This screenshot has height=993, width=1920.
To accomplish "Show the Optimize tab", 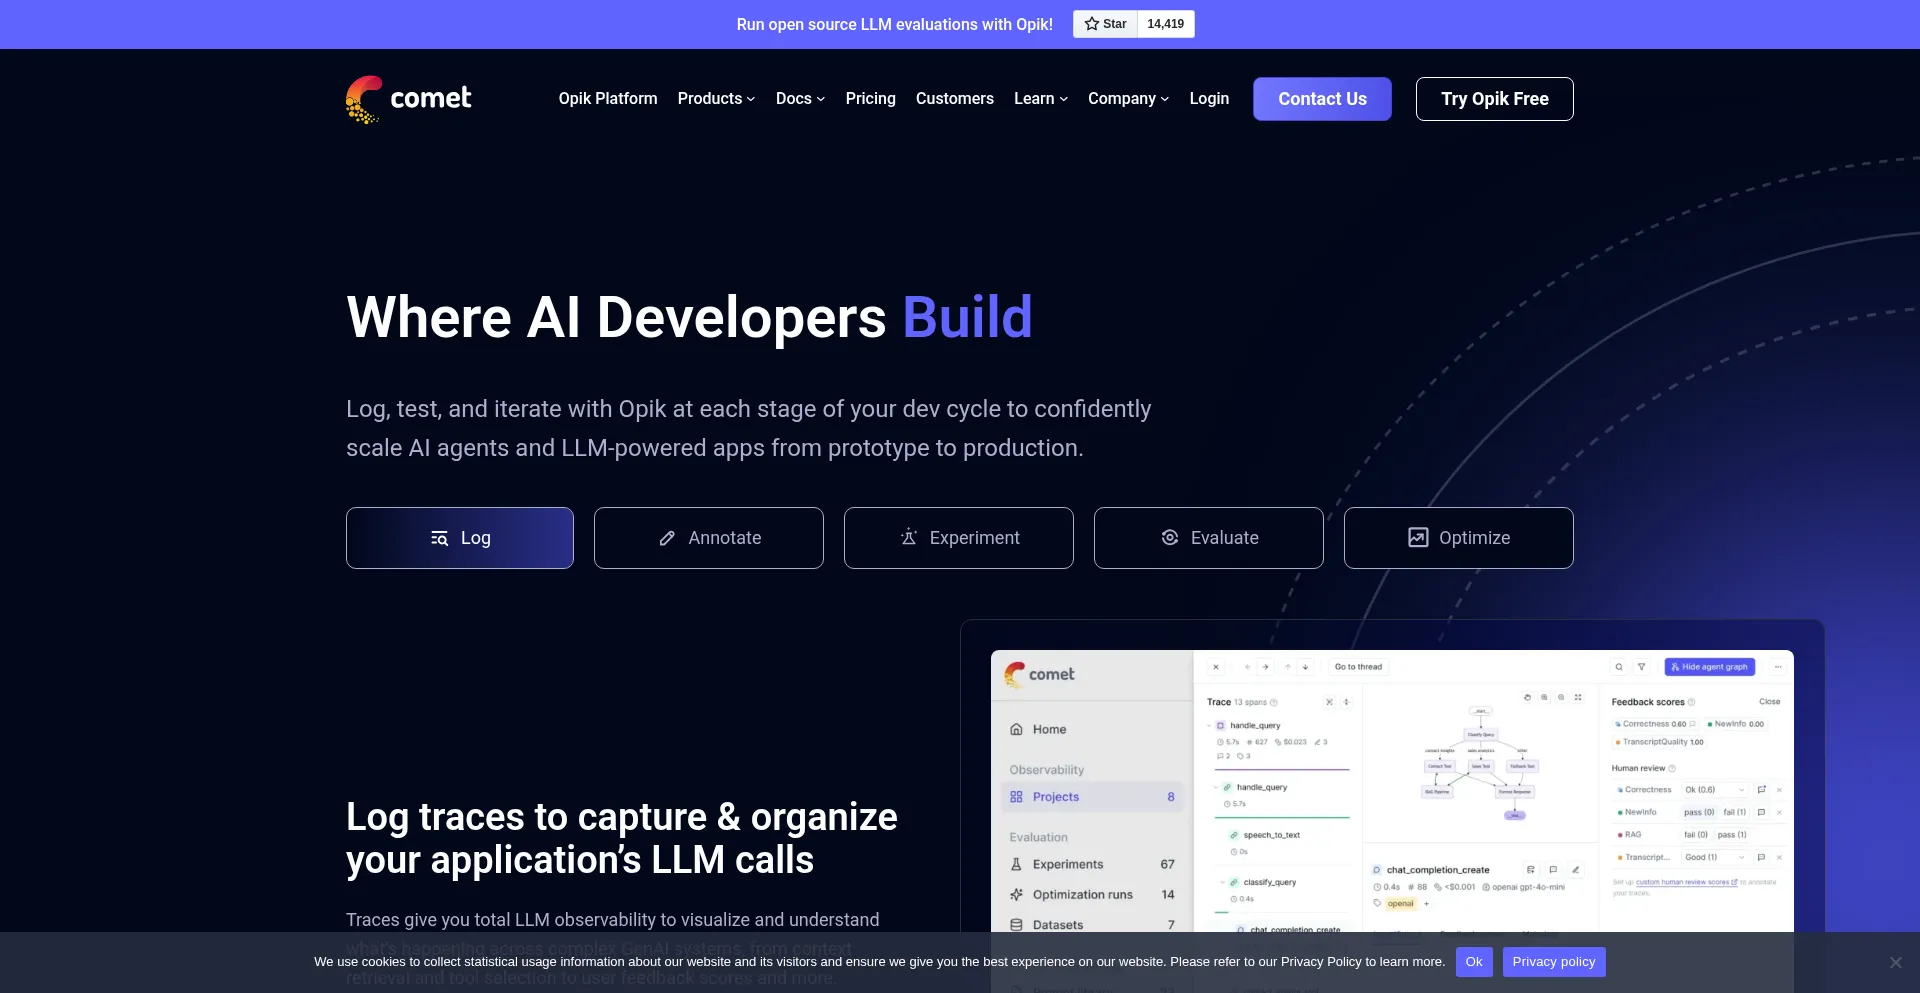I will click(x=1459, y=538).
